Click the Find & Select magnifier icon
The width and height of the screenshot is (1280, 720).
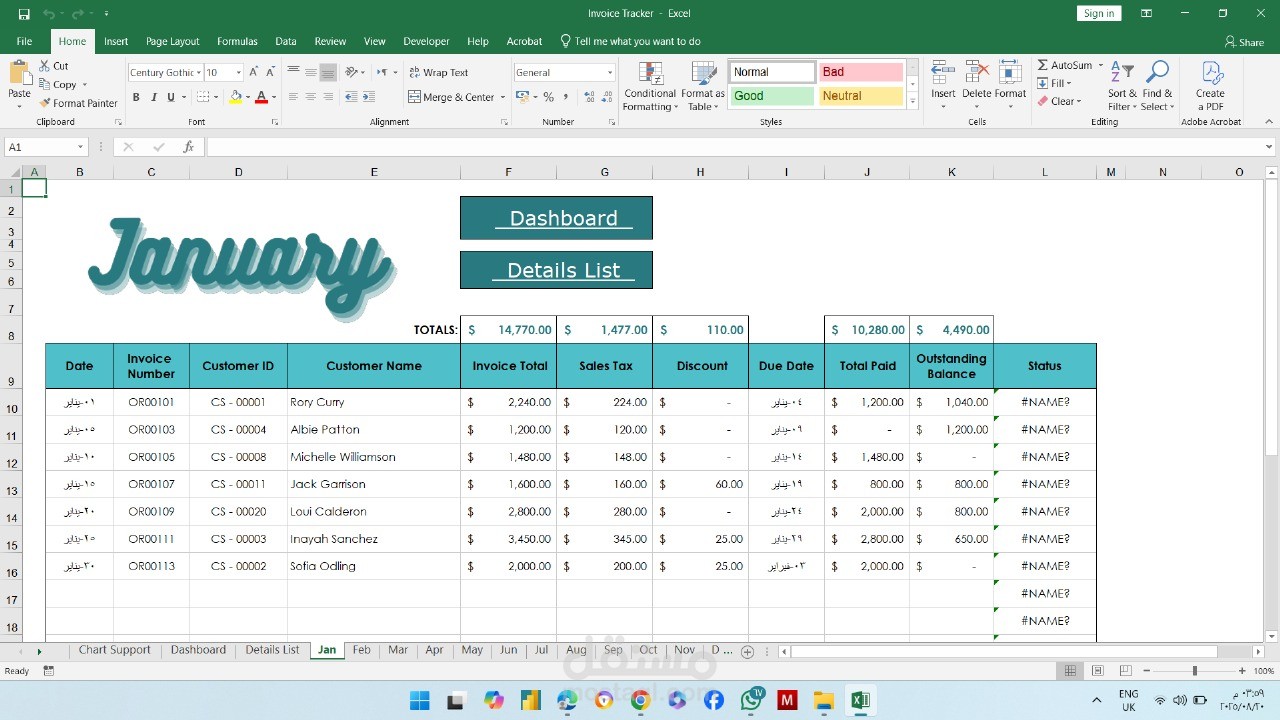[x=1157, y=73]
